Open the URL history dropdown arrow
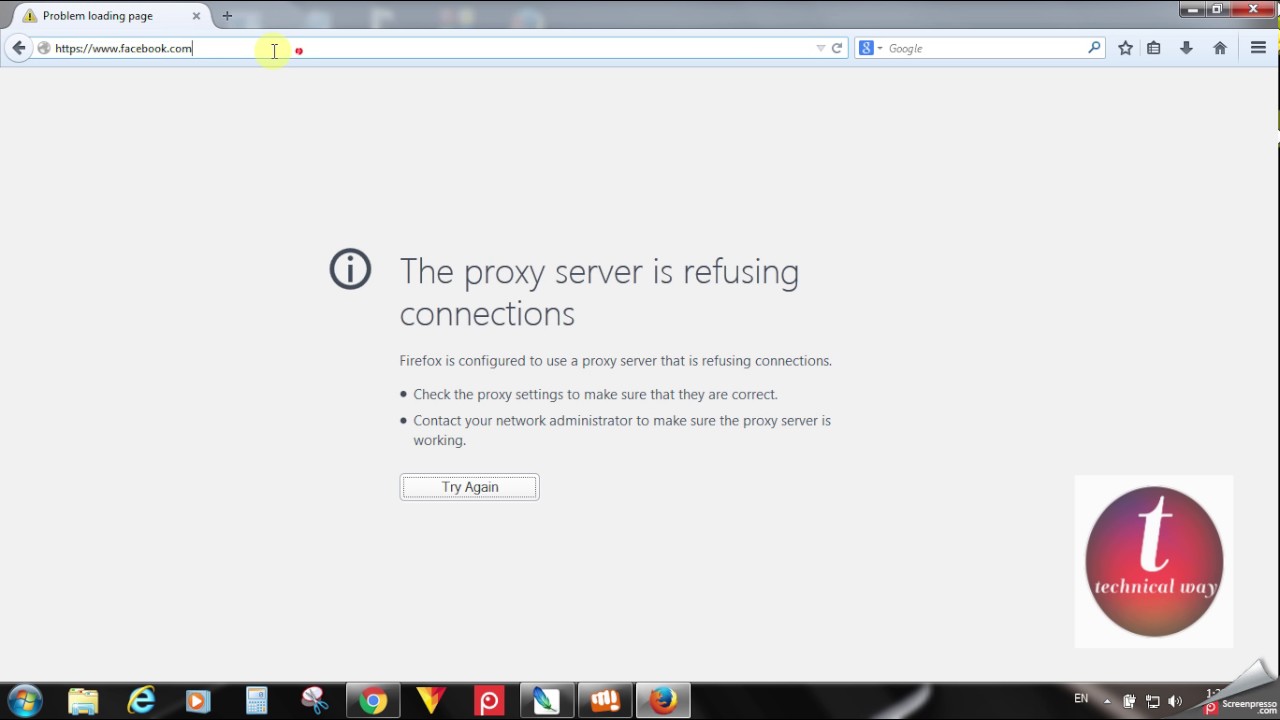 tap(820, 48)
